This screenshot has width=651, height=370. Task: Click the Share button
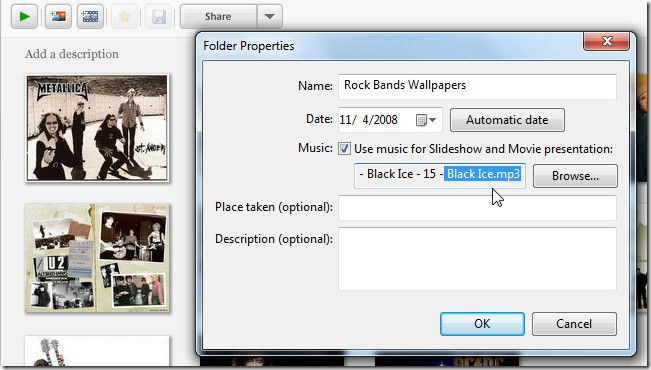coord(218,17)
